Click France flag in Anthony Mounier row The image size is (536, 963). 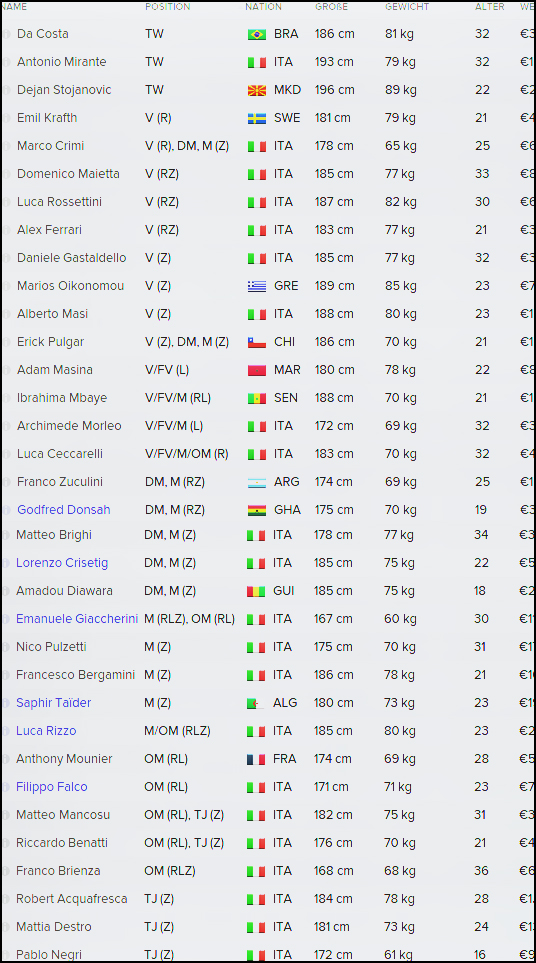tap(255, 759)
